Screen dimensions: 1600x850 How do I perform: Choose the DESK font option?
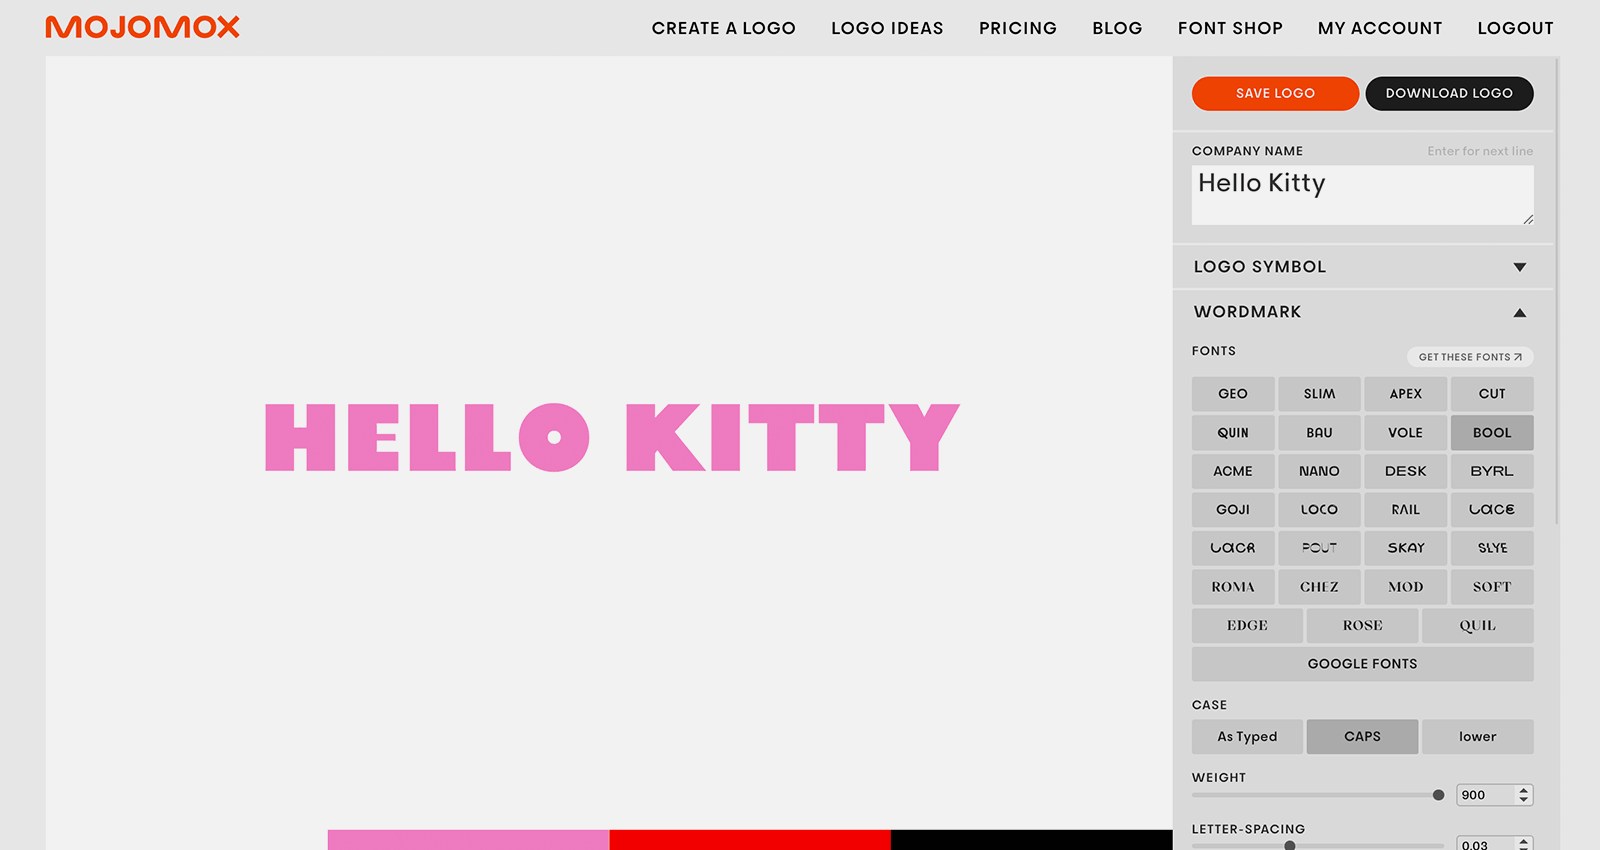[x=1405, y=471]
